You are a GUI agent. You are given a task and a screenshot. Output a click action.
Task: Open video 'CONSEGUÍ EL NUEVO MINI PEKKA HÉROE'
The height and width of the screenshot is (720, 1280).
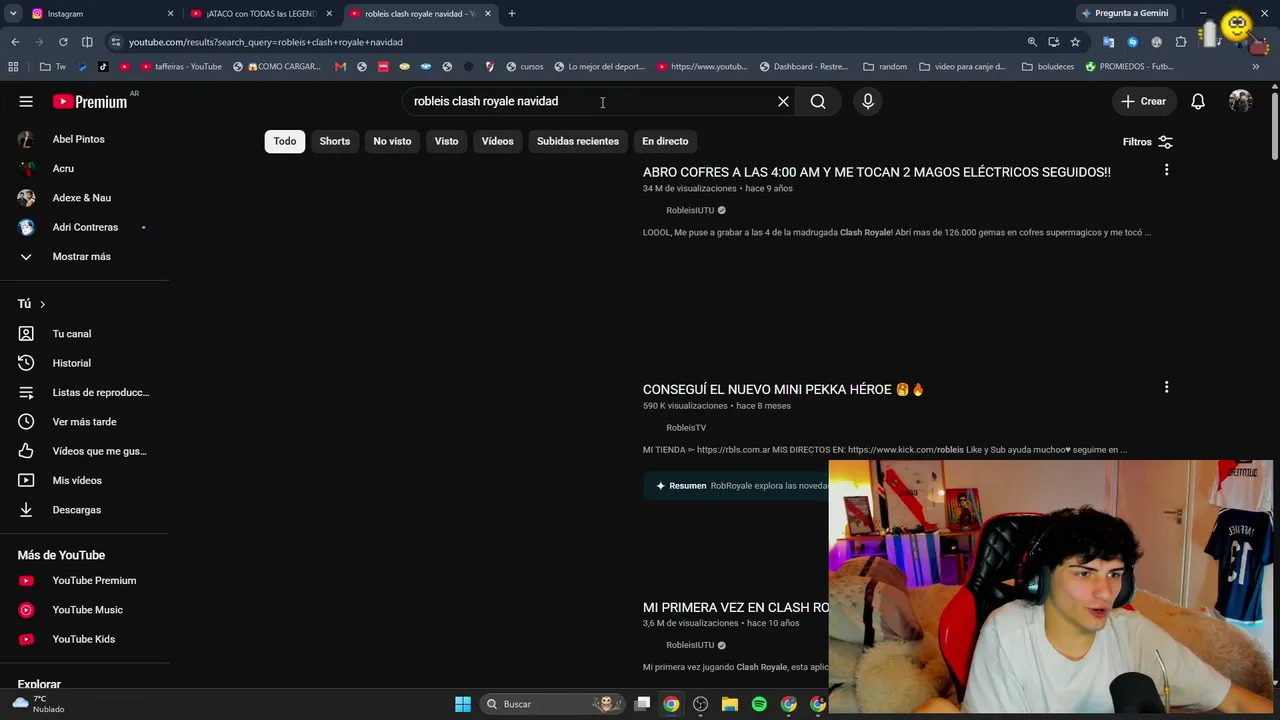pyautogui.click(x=783, y=389)
